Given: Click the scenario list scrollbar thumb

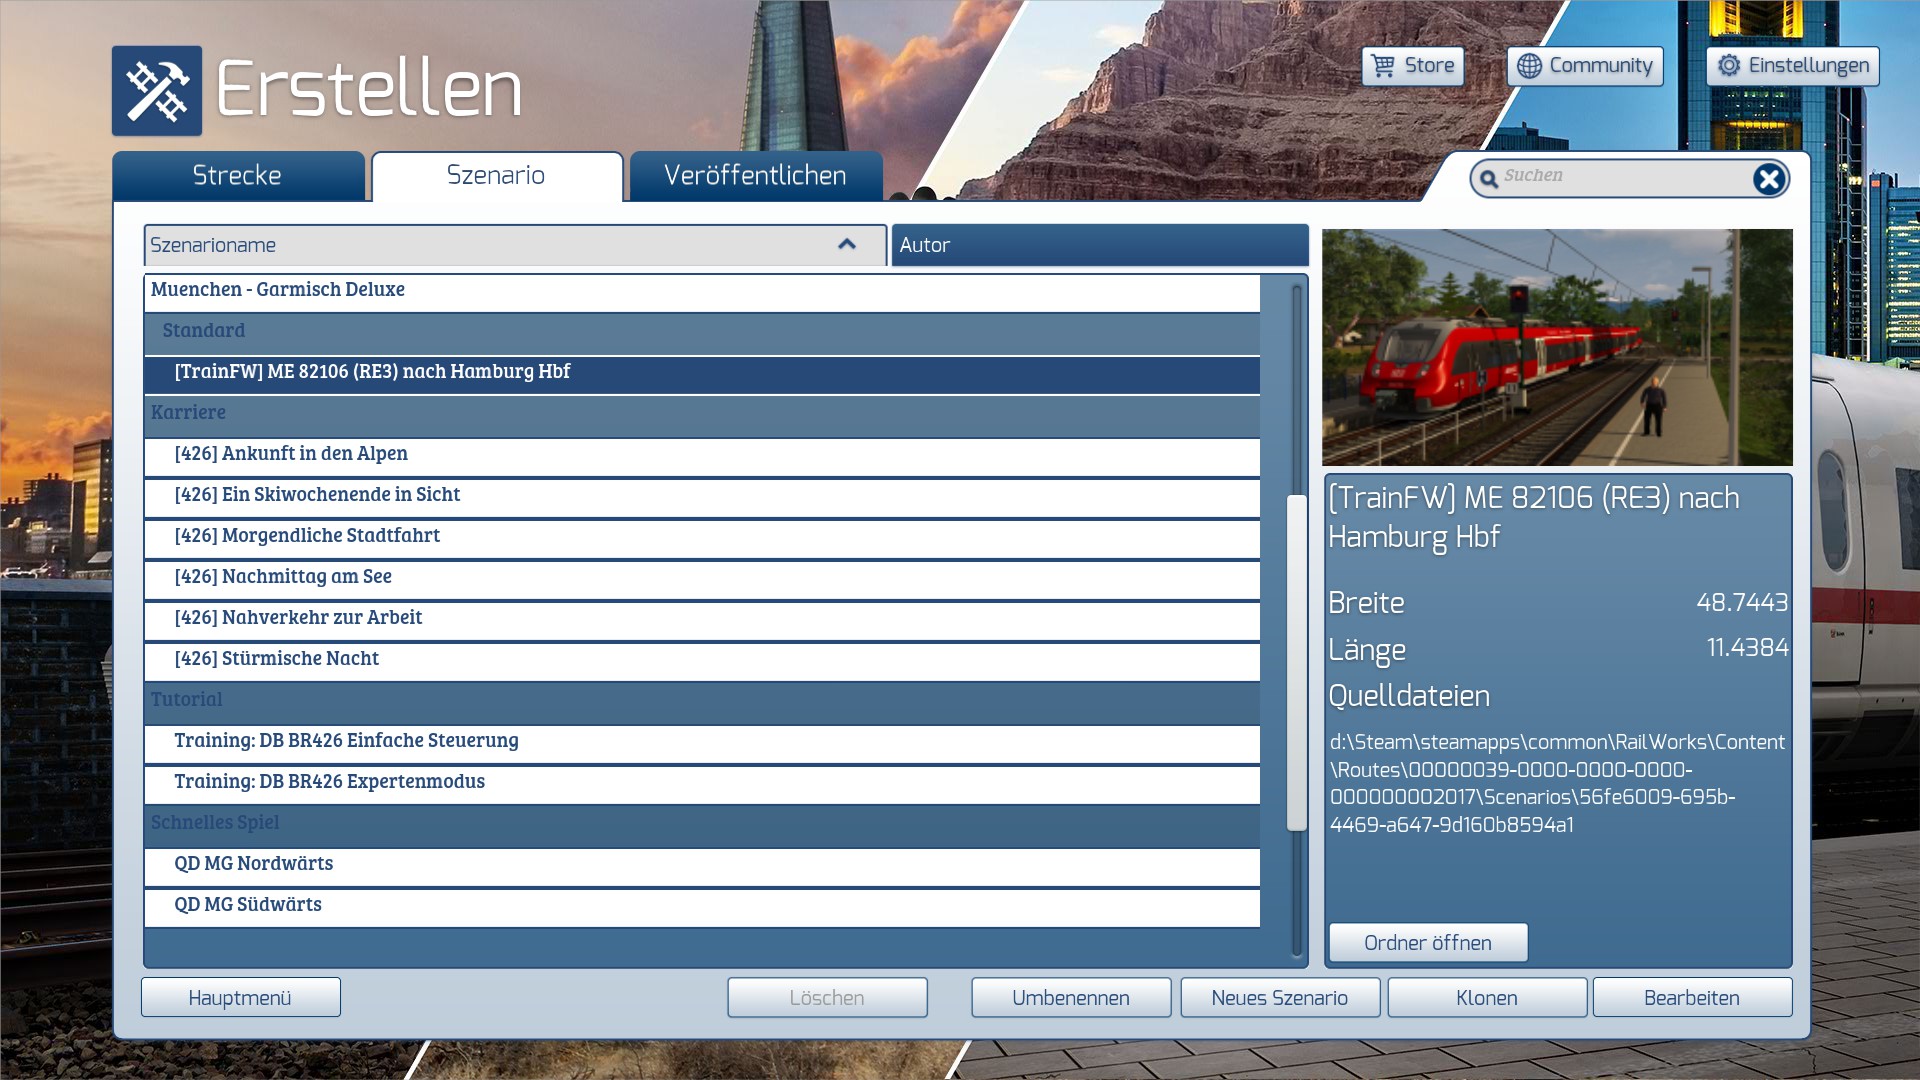Looking at the screenshot, I should click(1296, 662).
